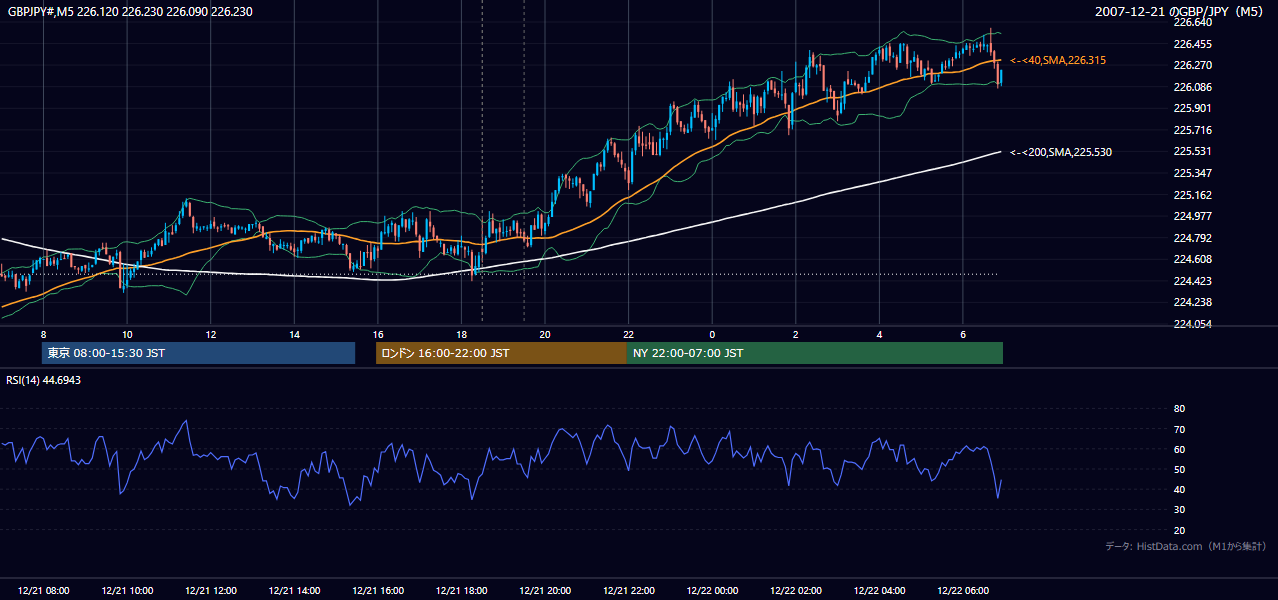The height and width of the screenshot is (600, 1278).
Task: Click the bottom time label 12/21 20:00
Action: [x=545, y=591]
